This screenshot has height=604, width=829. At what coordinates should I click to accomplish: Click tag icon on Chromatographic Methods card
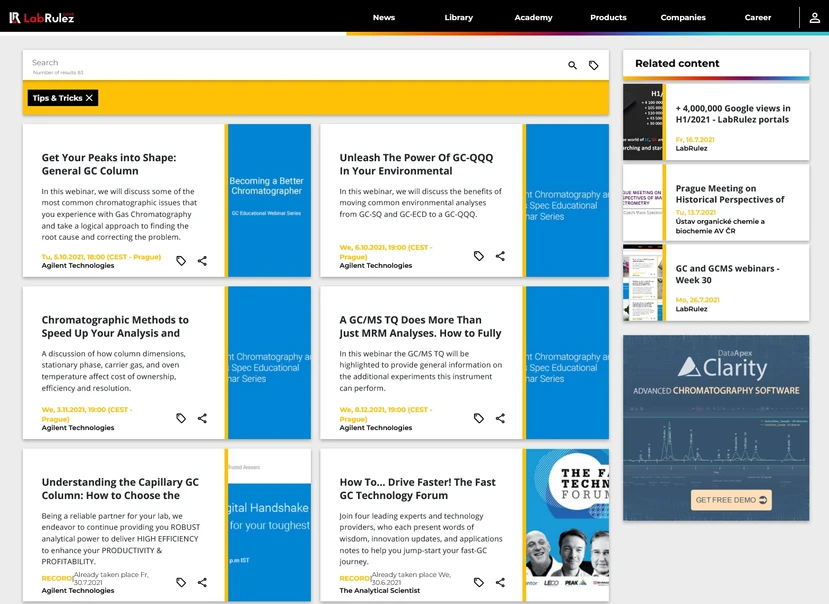click(181, 418)
